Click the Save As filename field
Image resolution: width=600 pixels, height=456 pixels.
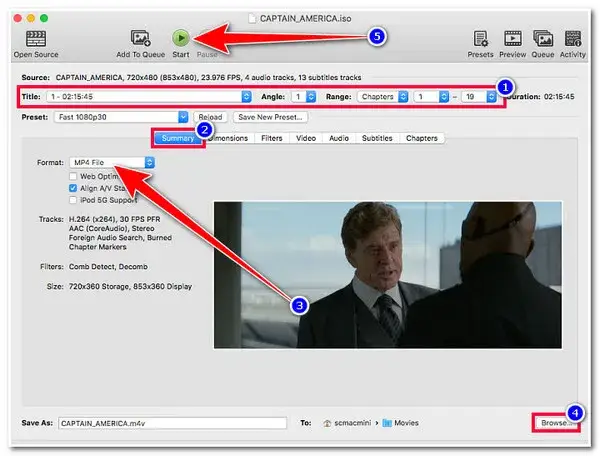click(x=170, y=424)
